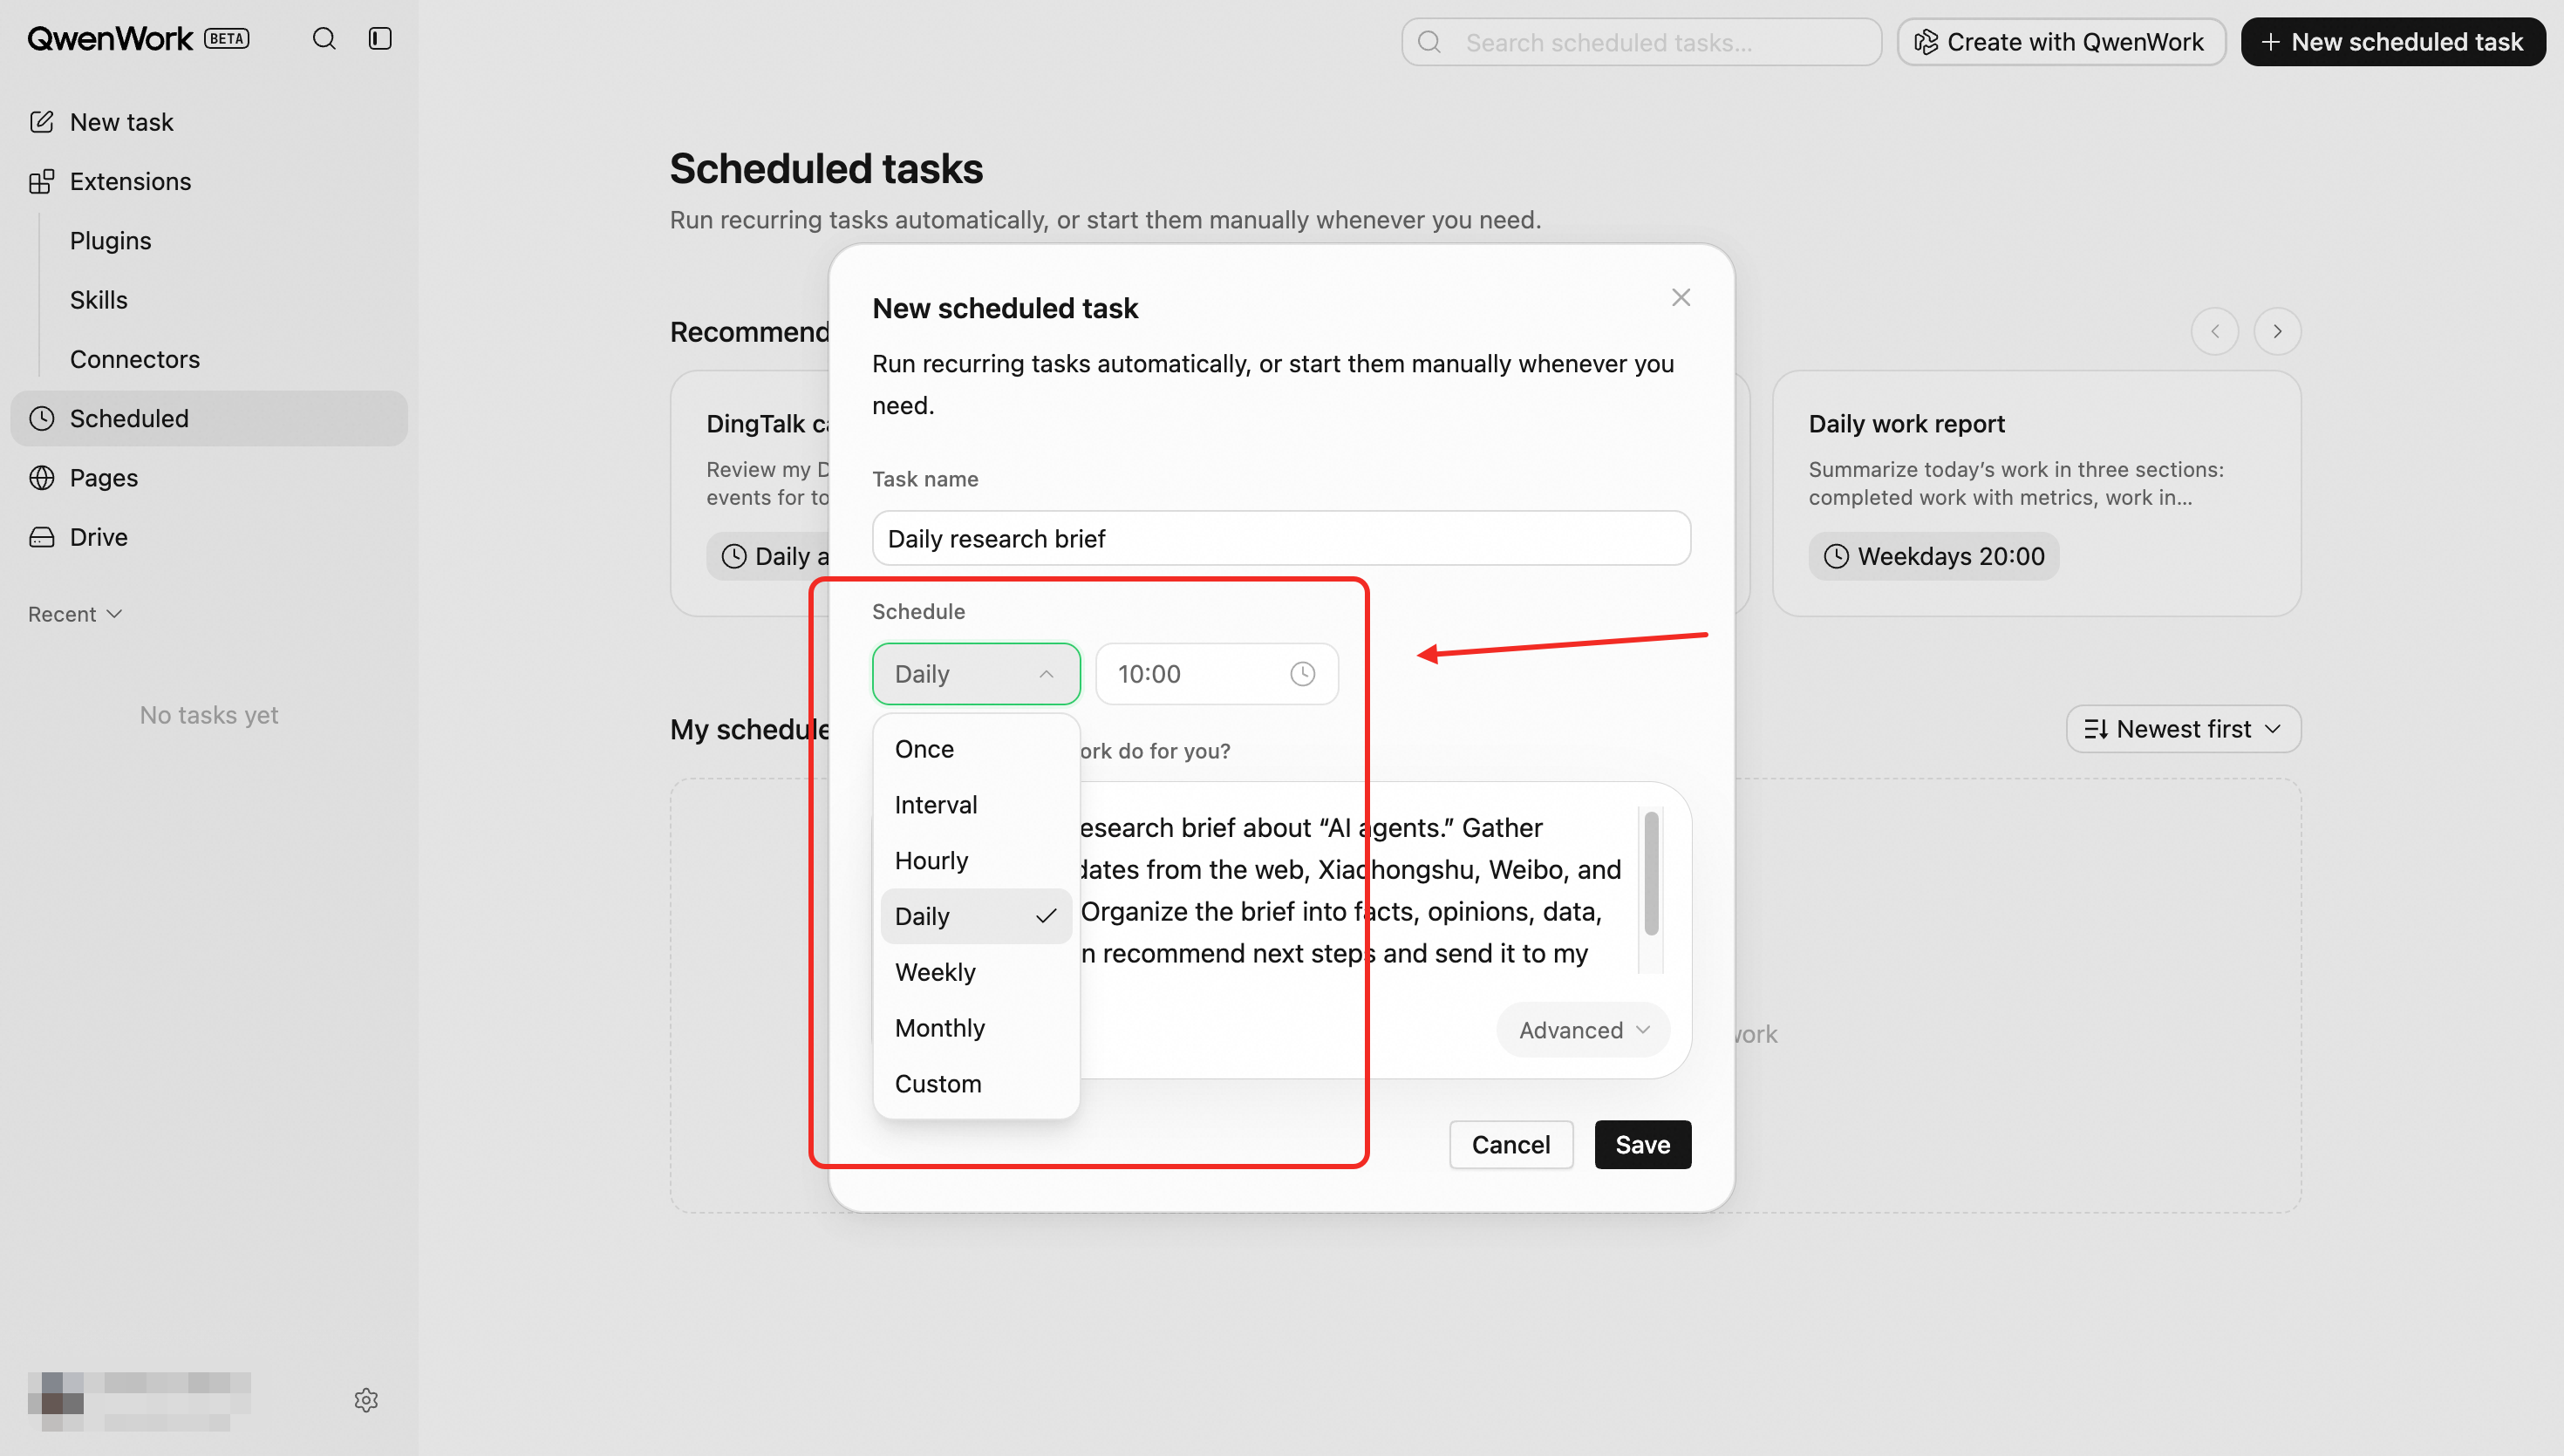Toggle the sidebar collapse panel icon
The height and width of the screenshot is (1456, 2564).
(x=380, y=39)
